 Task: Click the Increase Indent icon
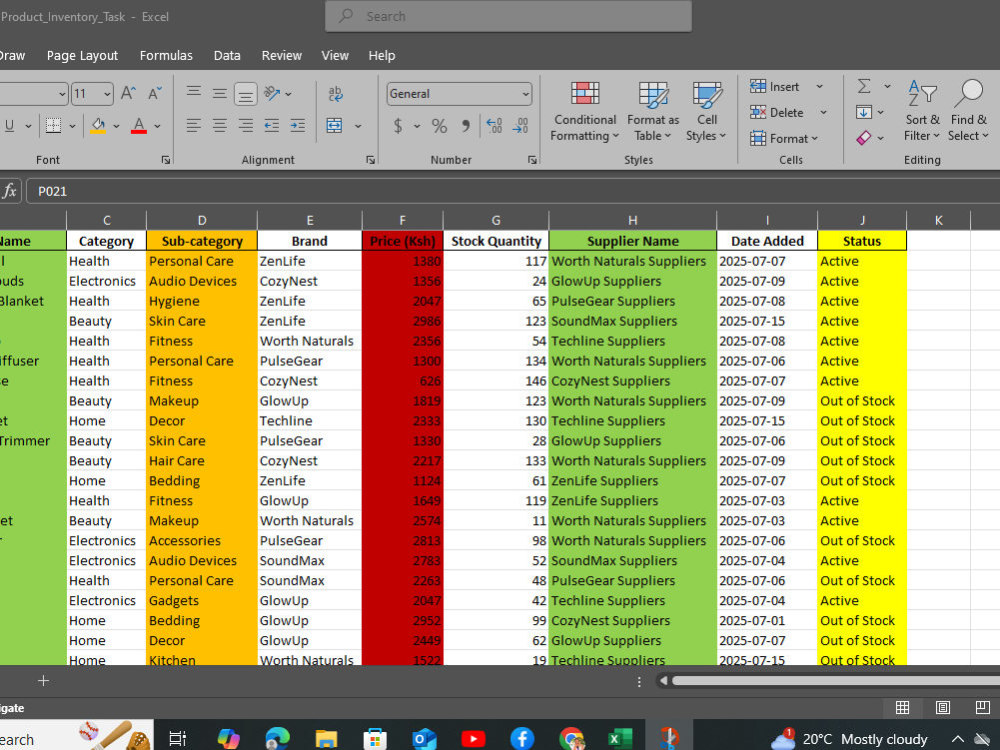298,126
